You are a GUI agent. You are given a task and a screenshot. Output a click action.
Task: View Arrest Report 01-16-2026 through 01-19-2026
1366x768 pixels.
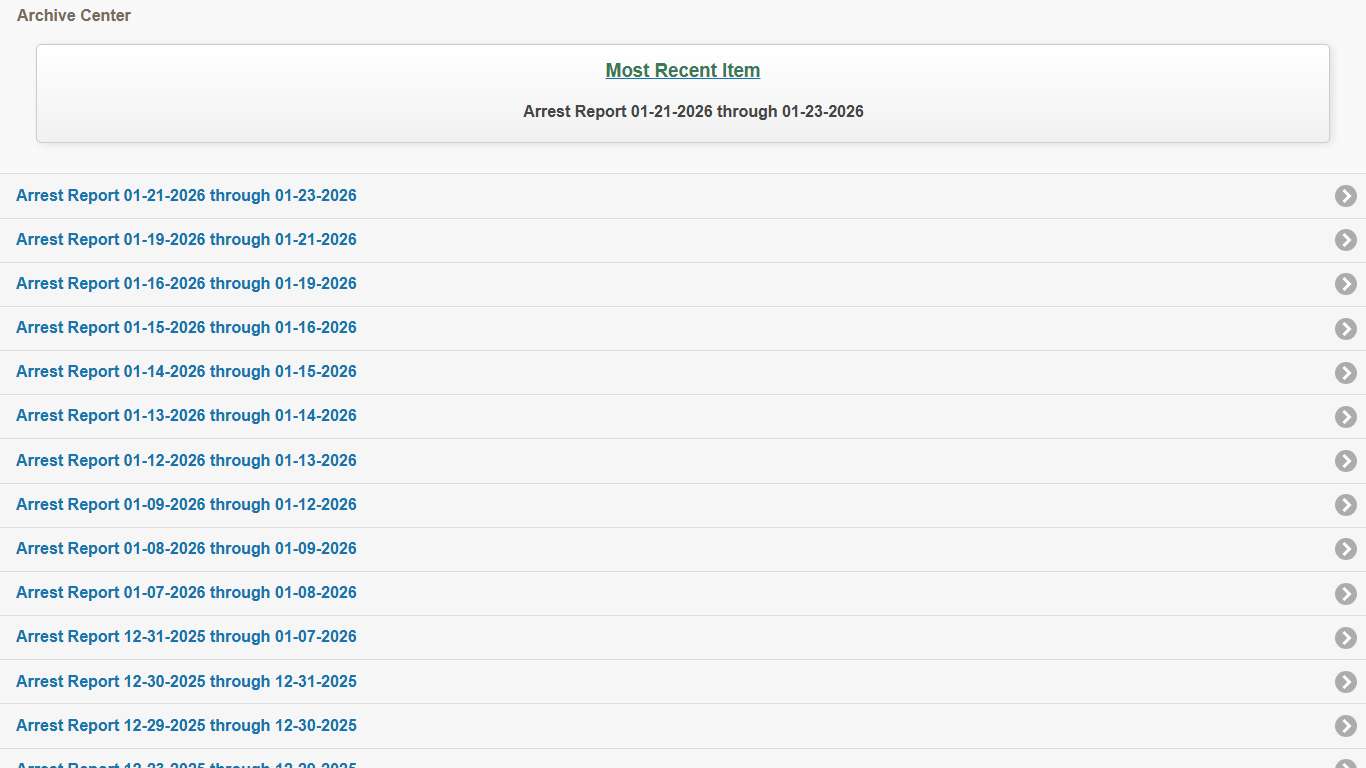[x=186, y=284]
